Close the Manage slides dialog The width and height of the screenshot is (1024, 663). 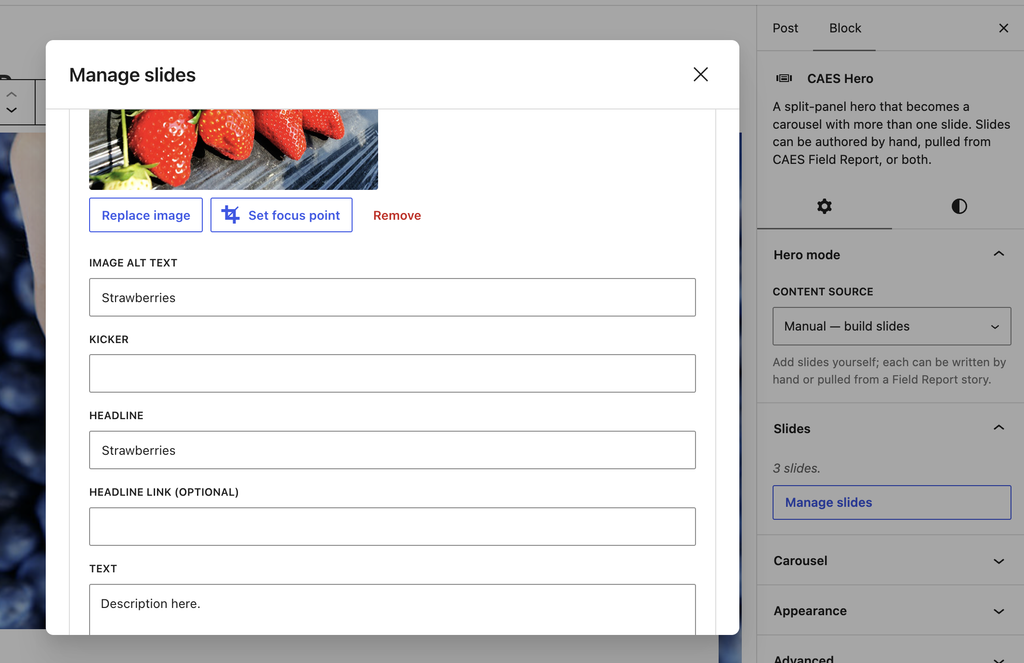coord(700,74)
